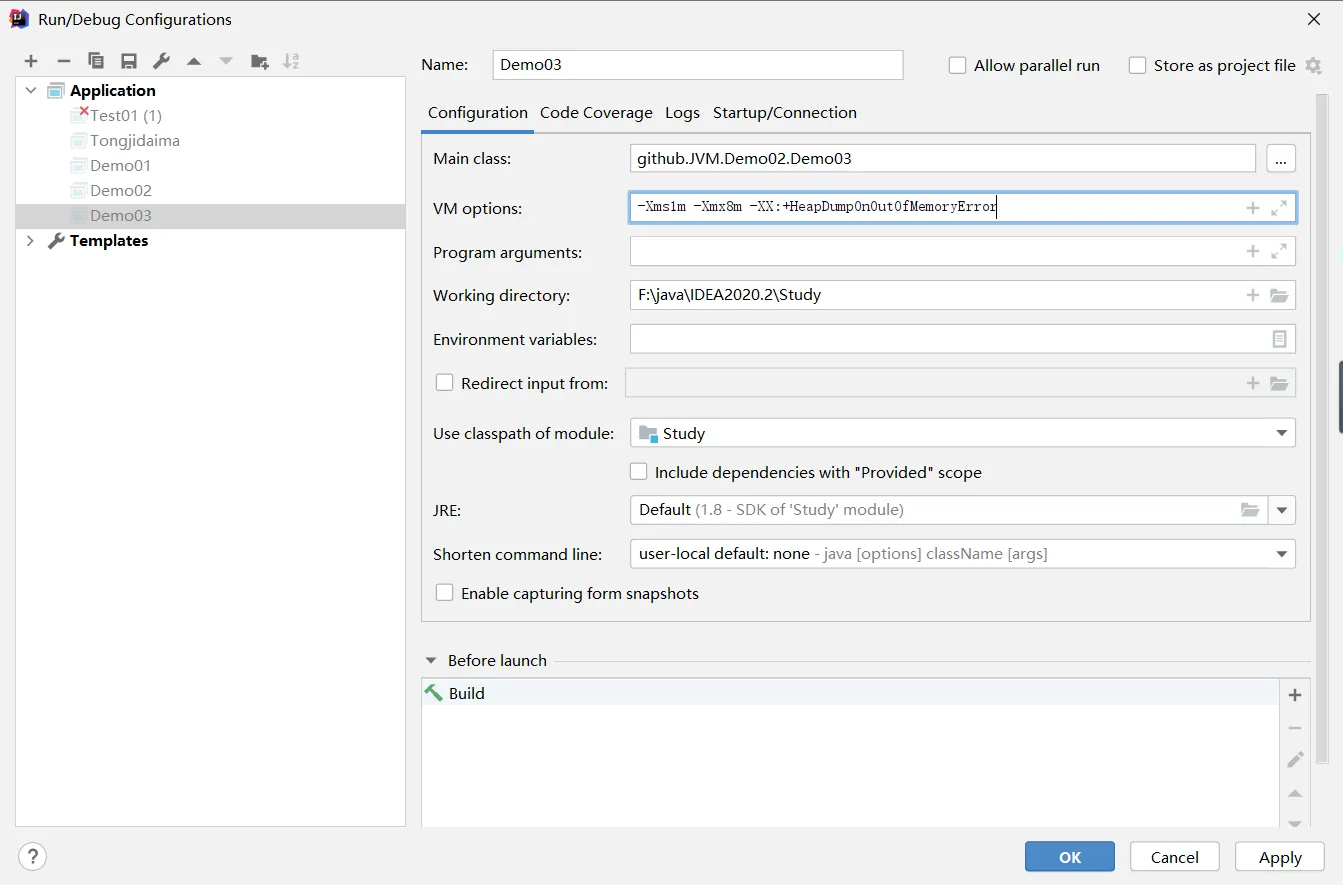Enable Allow parallel run checkbox

pos(958,66)
